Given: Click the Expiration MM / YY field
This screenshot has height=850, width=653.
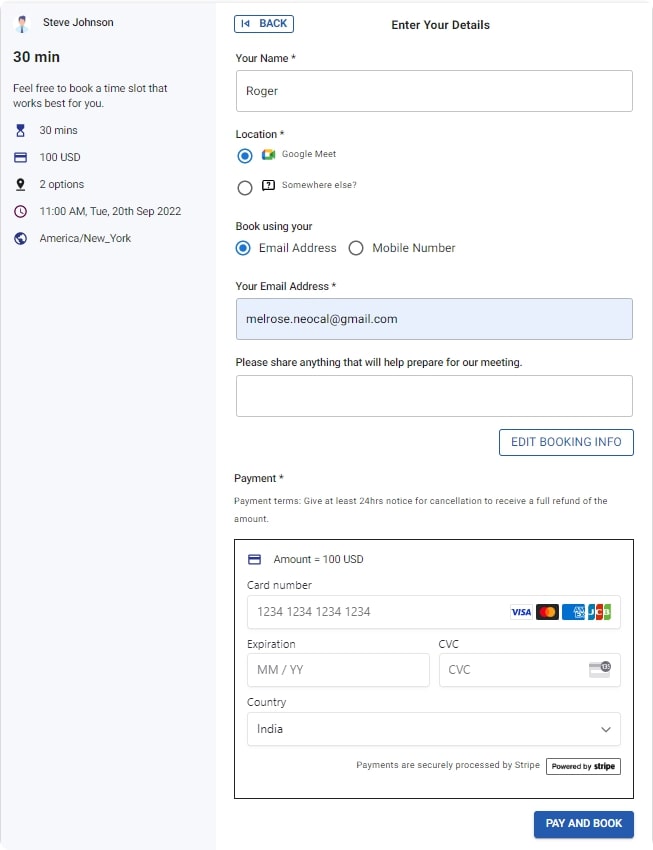Looking at the screenshot, I should point(338,670).
